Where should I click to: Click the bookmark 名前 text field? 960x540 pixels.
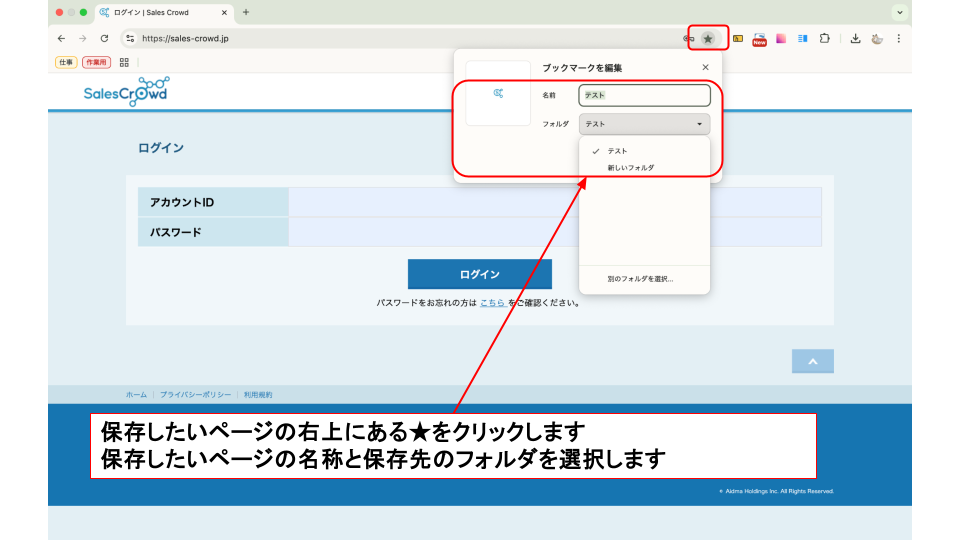pyautogui.click(x=644, y=95)
